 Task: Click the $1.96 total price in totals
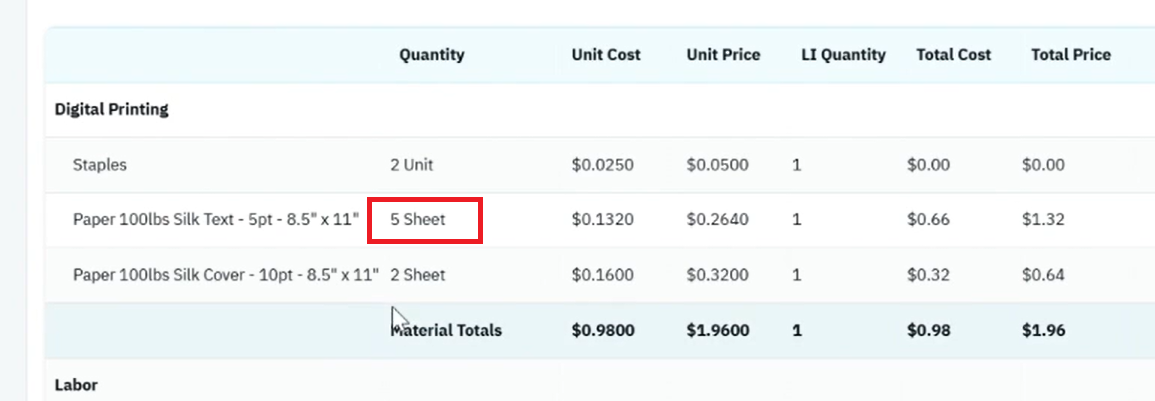click(x=1043, y=330)
